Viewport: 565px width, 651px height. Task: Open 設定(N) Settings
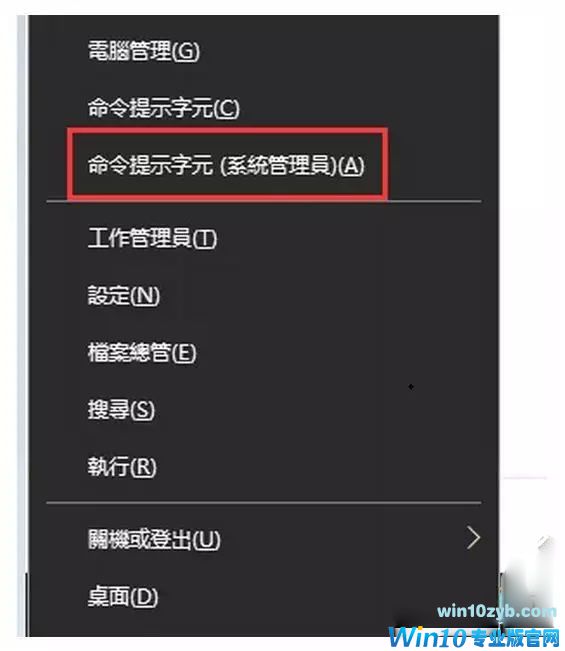[124, 296]
